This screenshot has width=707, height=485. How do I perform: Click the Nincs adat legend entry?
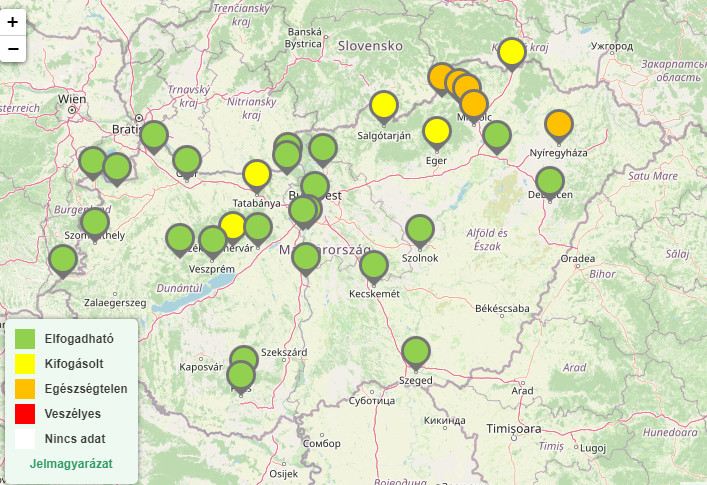tap(75, 438)
